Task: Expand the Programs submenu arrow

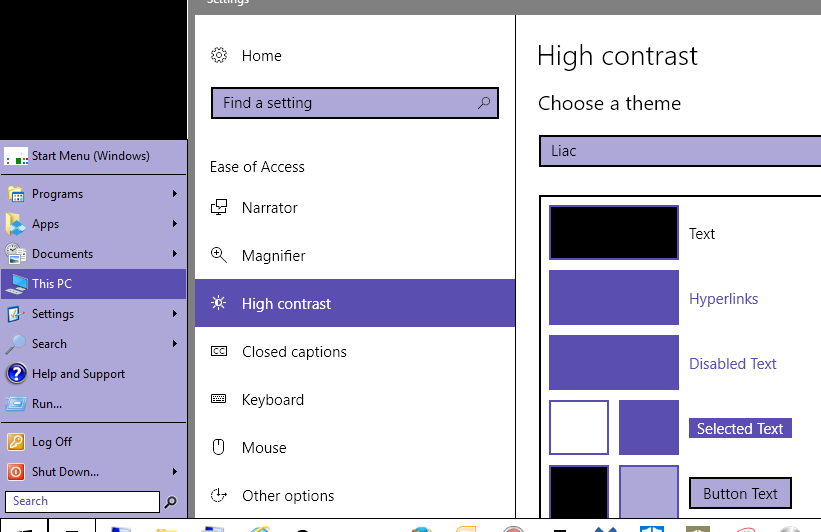Action: click(x=175, y=194)
